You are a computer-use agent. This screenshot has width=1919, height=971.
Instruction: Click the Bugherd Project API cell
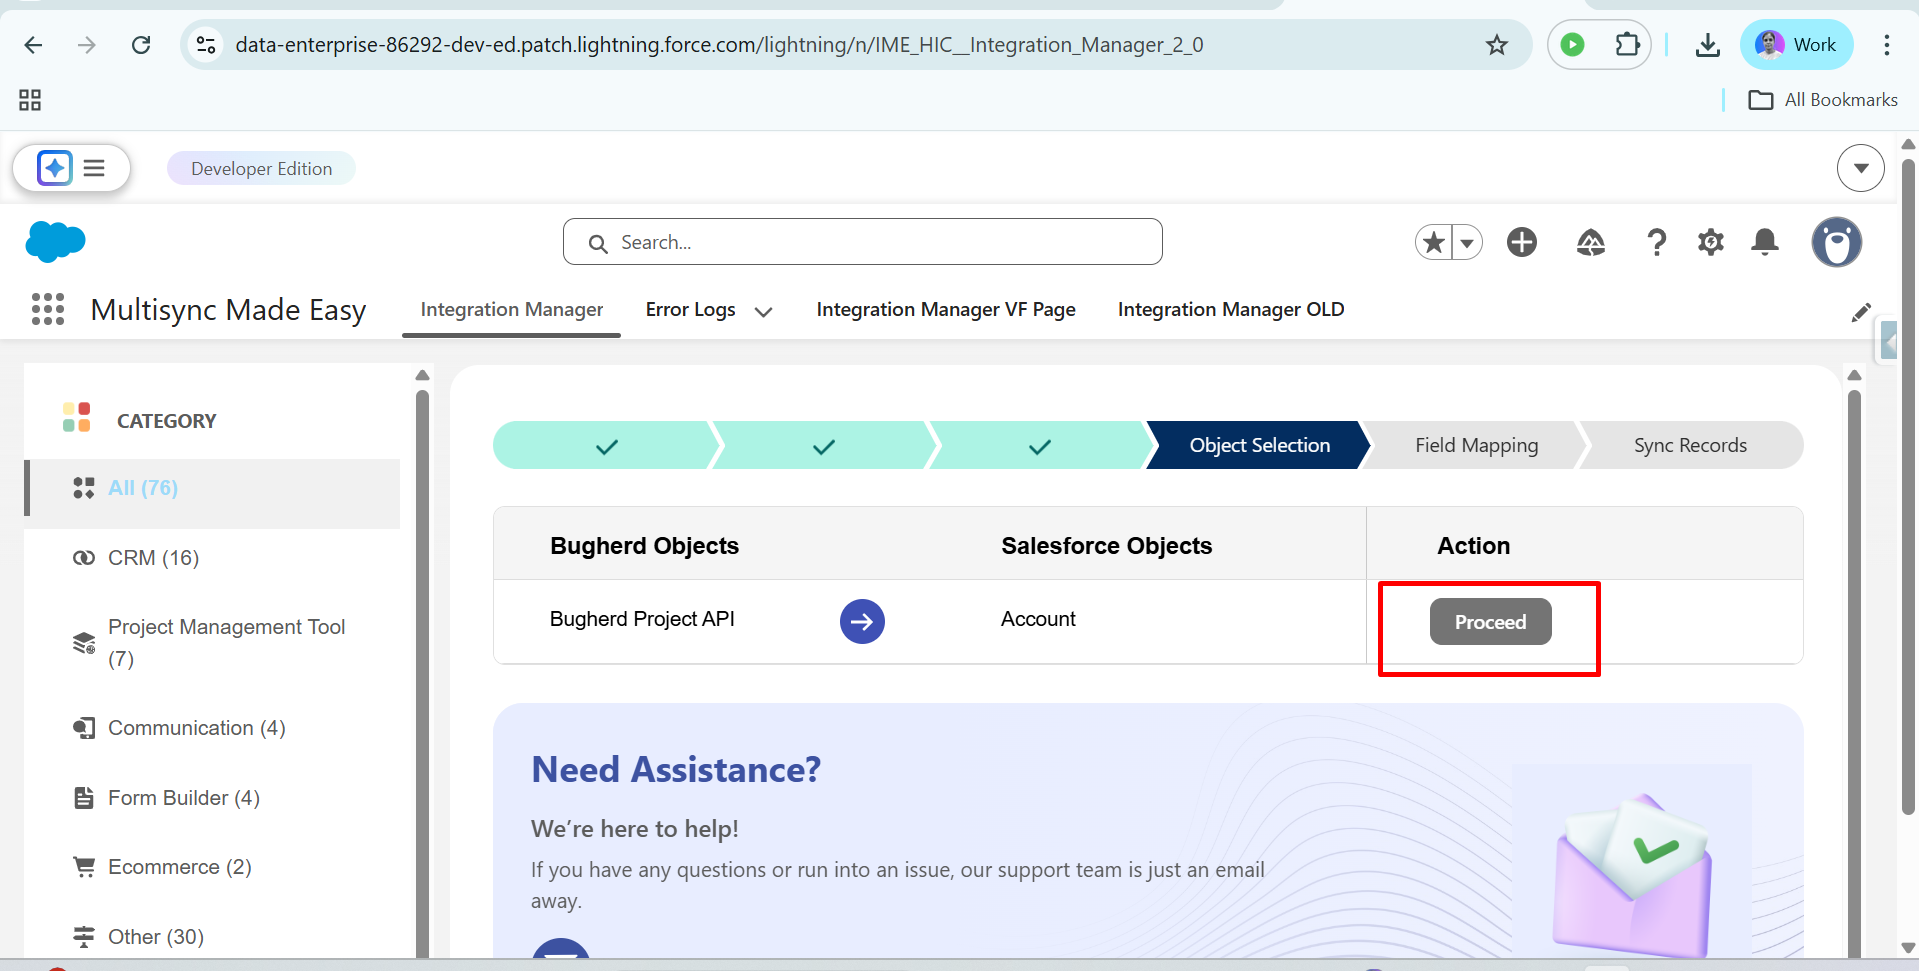(642, 619)
